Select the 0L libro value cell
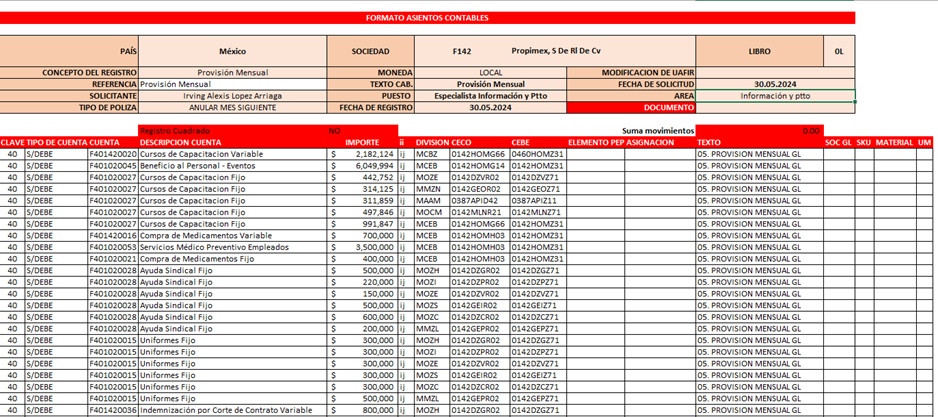Image resolution: width=938 pixels, height=417 pixels. 838,51
